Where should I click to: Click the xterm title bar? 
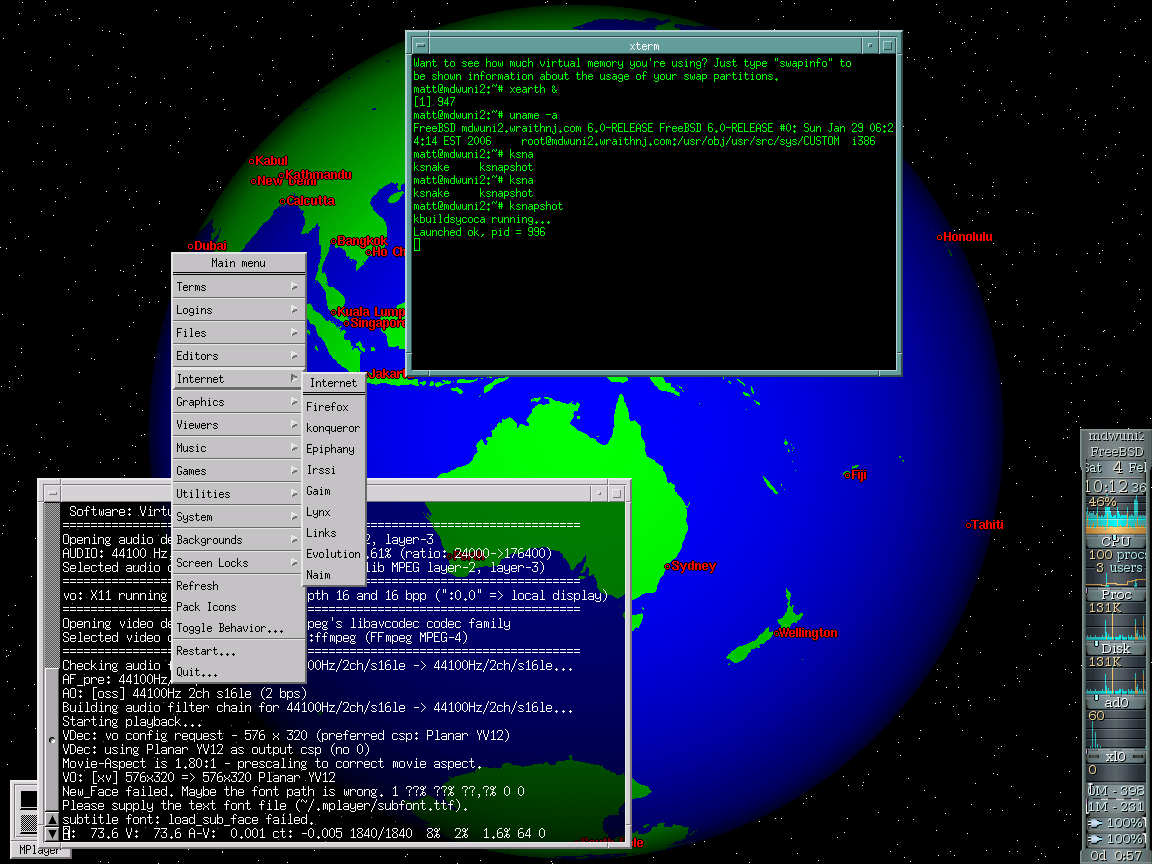[644, 46]
